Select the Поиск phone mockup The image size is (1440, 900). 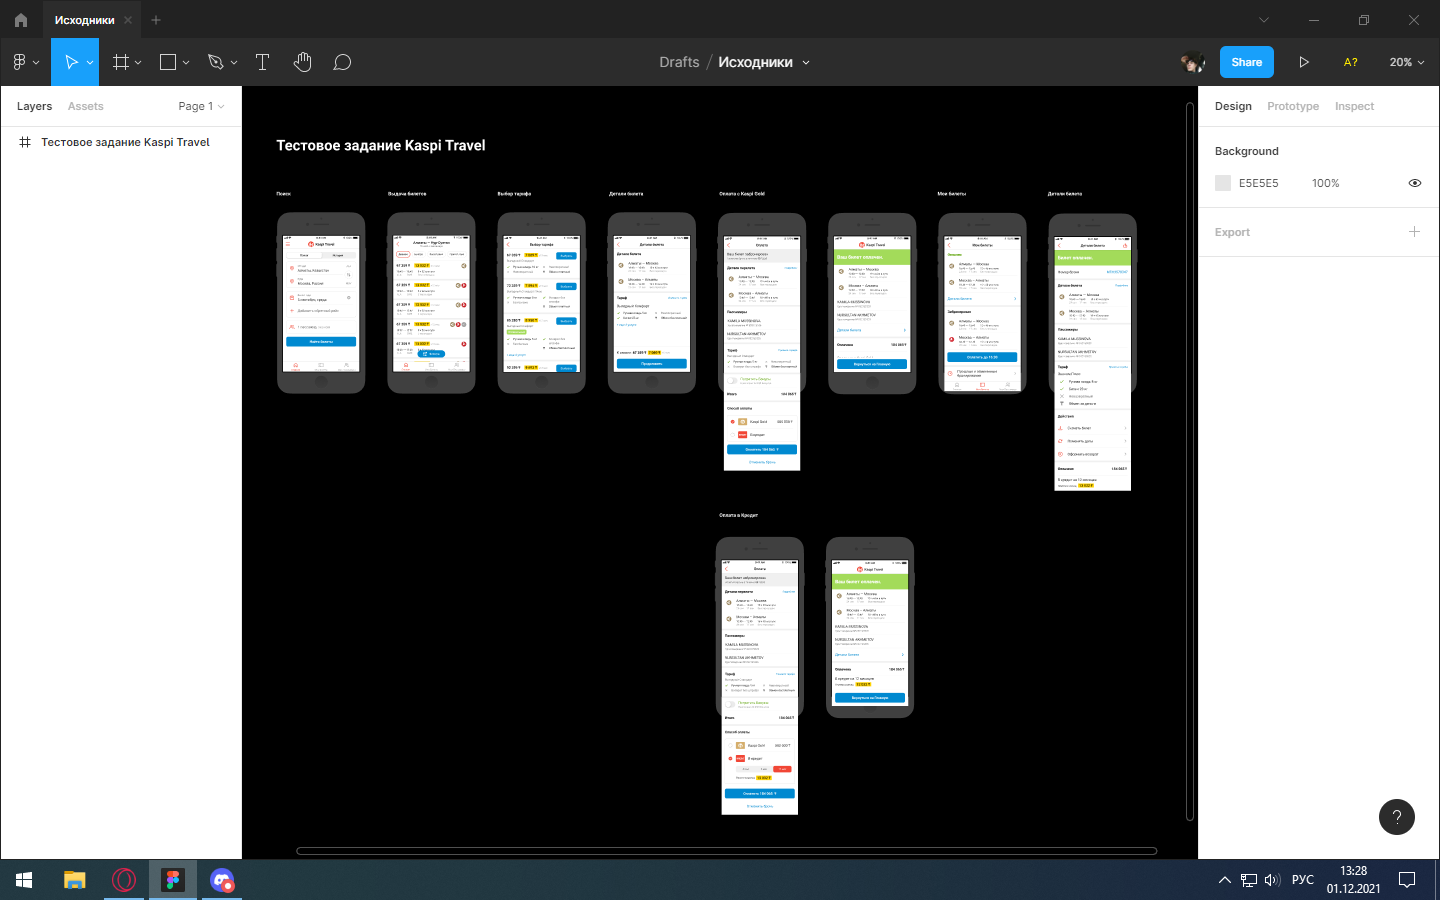click(321, 303)
